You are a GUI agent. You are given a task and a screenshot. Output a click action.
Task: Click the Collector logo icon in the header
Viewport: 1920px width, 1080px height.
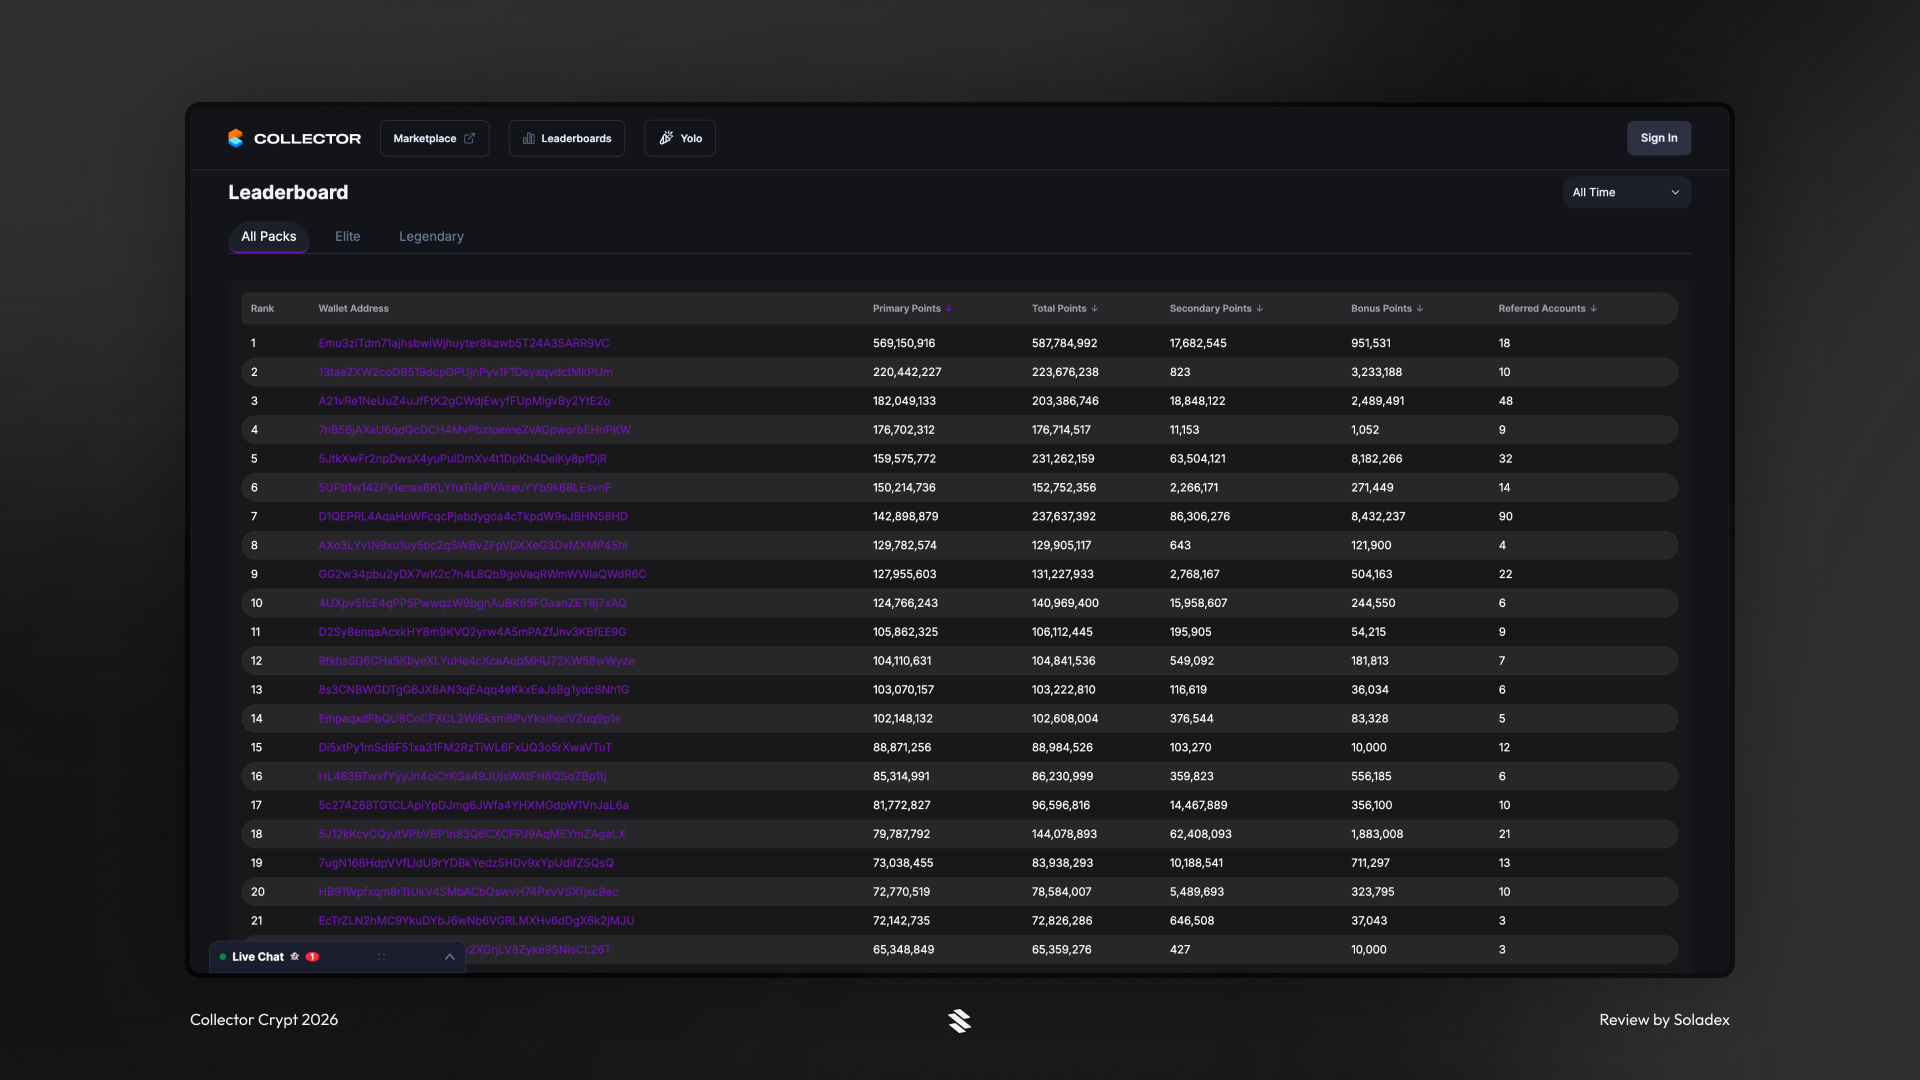(236, 138)
